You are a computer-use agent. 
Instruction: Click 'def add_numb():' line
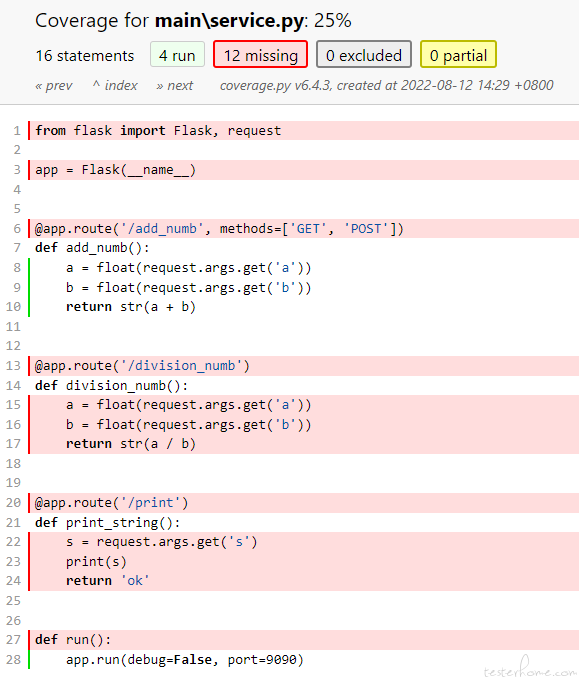click(304, 248)
